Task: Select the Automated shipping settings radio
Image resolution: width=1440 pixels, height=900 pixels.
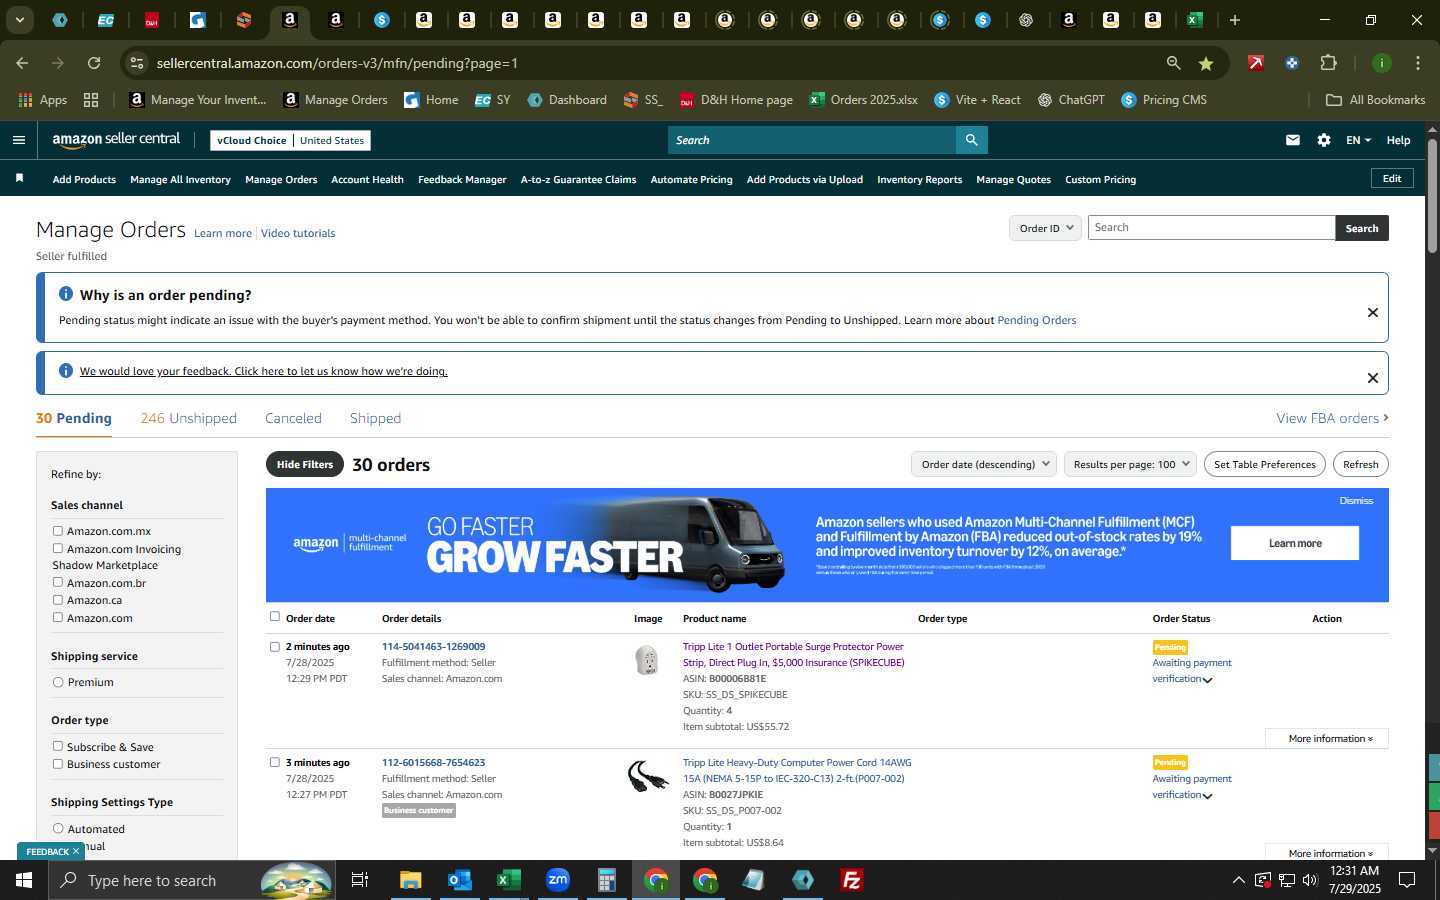Action: pyautogui.click(x=58, y=829)
